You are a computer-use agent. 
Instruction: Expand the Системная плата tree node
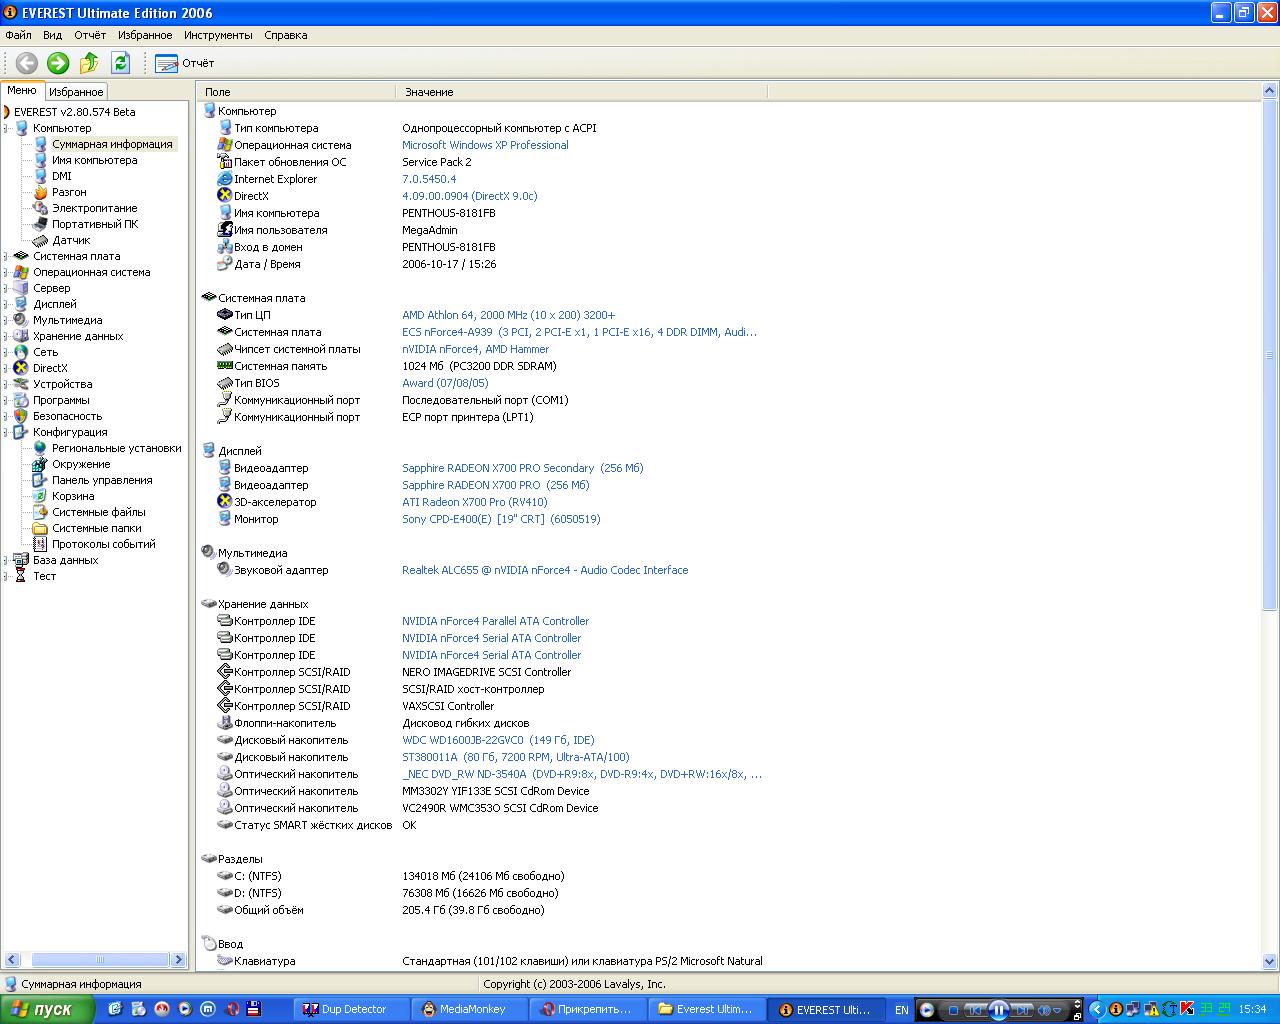7,256
